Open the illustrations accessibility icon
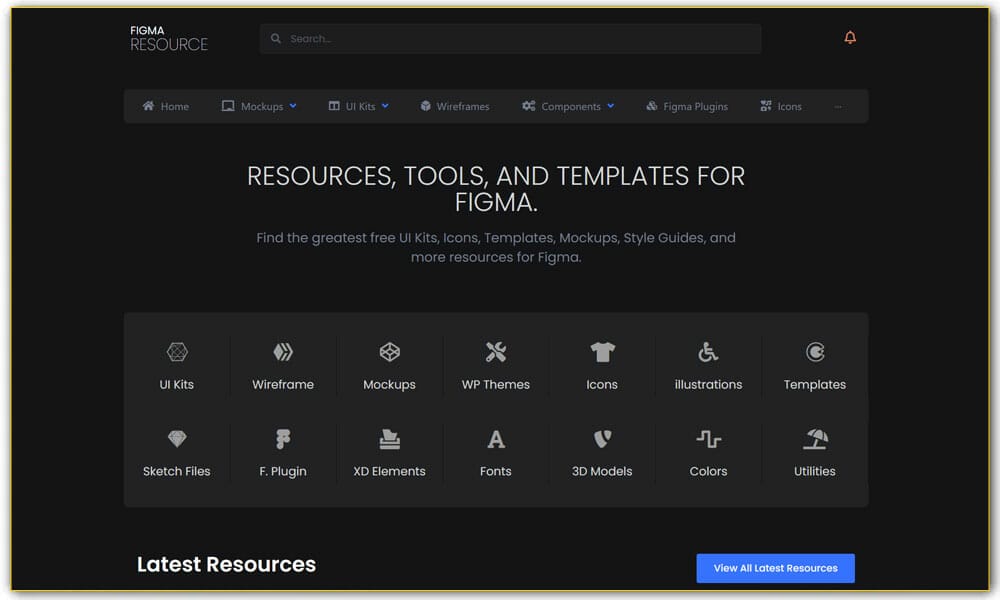 pos(708,352)
